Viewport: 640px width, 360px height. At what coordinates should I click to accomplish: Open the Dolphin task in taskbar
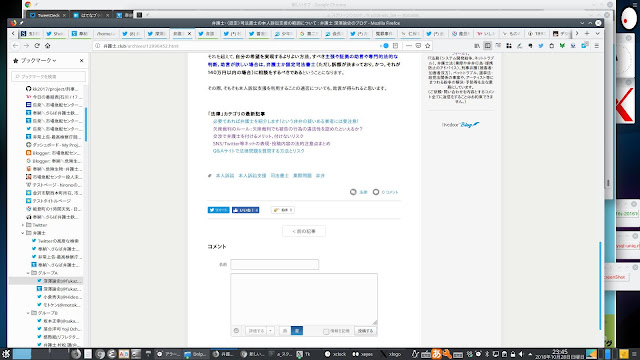coord(196,354)
